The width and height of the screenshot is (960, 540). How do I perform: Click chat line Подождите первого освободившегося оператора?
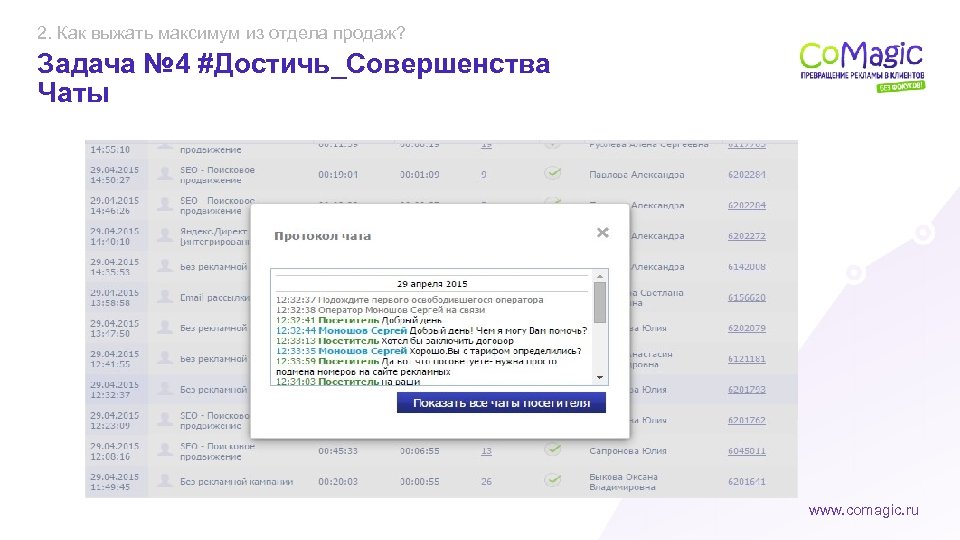pyautogui.click(x=410, y=300)
